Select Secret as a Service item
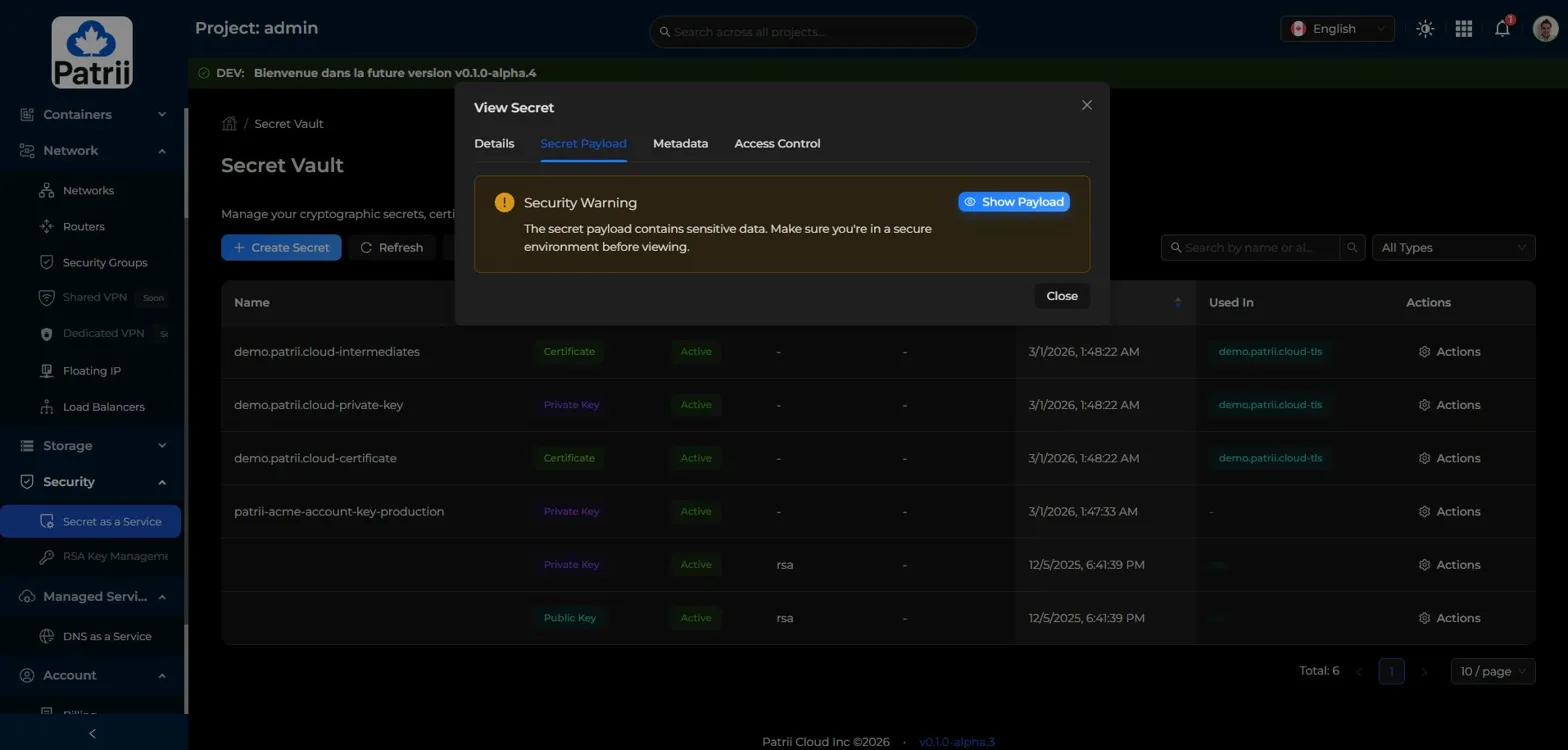 click(91, 521)
